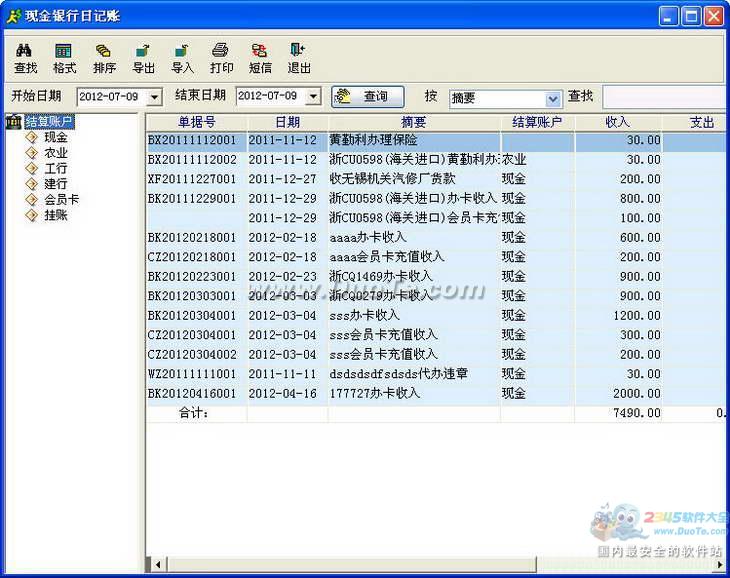Click the 查找 search text field
This screenshot has height=578, width=730.
coord(663,97)
